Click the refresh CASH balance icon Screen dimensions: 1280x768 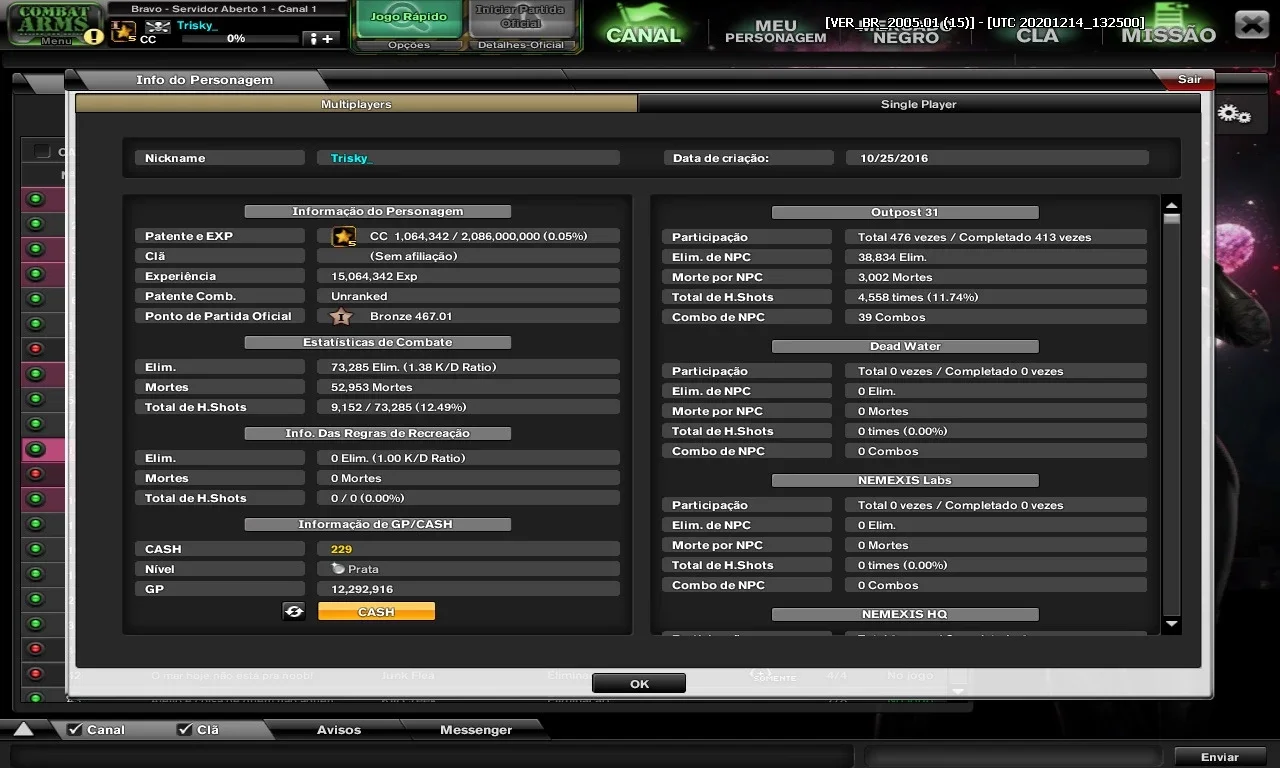point(294,611)
